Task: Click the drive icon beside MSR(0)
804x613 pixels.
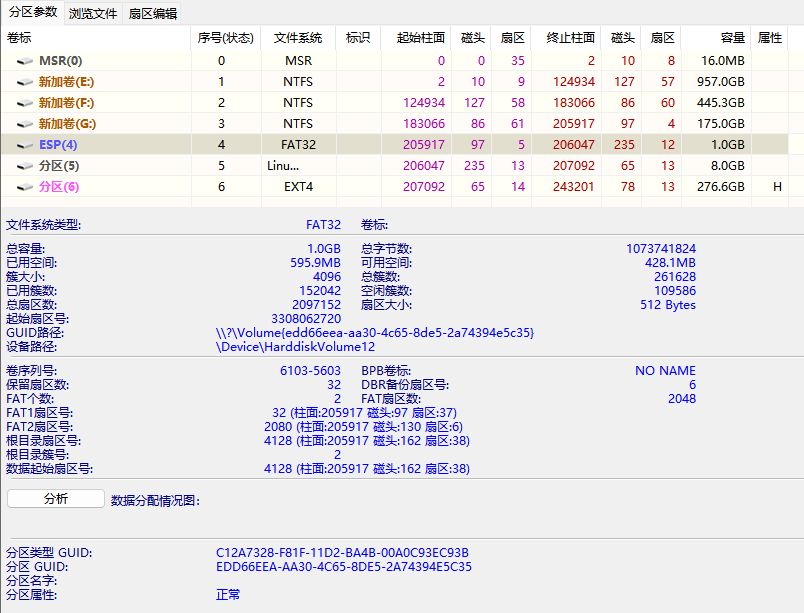Action: point(25,61)
